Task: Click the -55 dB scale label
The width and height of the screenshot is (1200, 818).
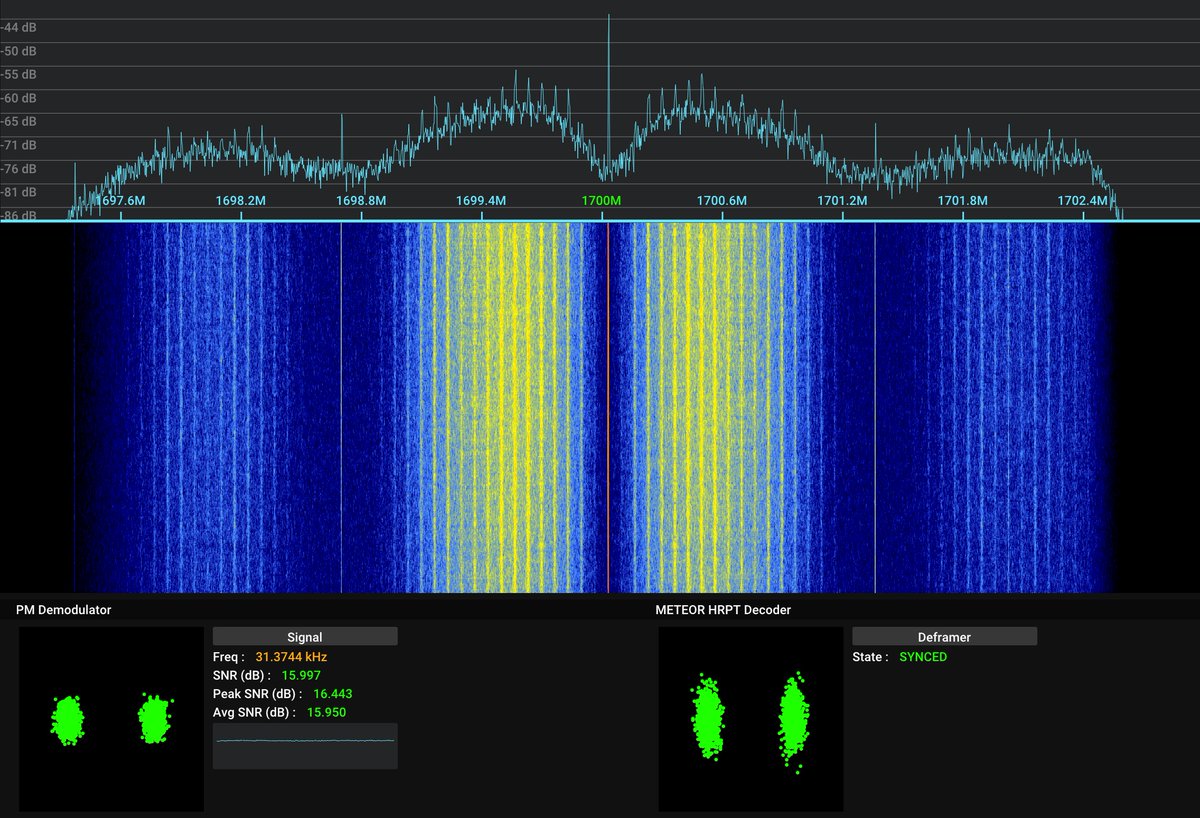Action: coord(19,75)
